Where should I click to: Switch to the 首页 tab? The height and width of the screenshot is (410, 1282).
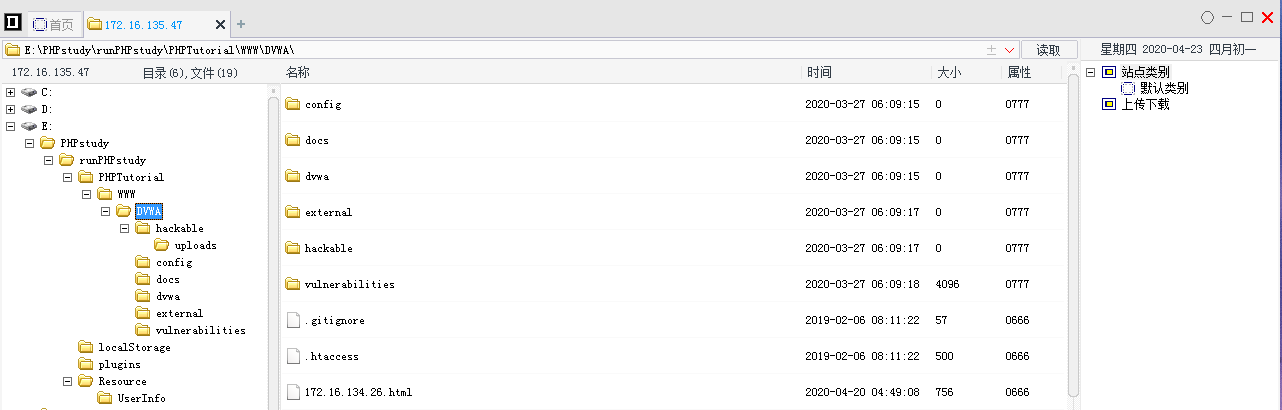[54, 24]
